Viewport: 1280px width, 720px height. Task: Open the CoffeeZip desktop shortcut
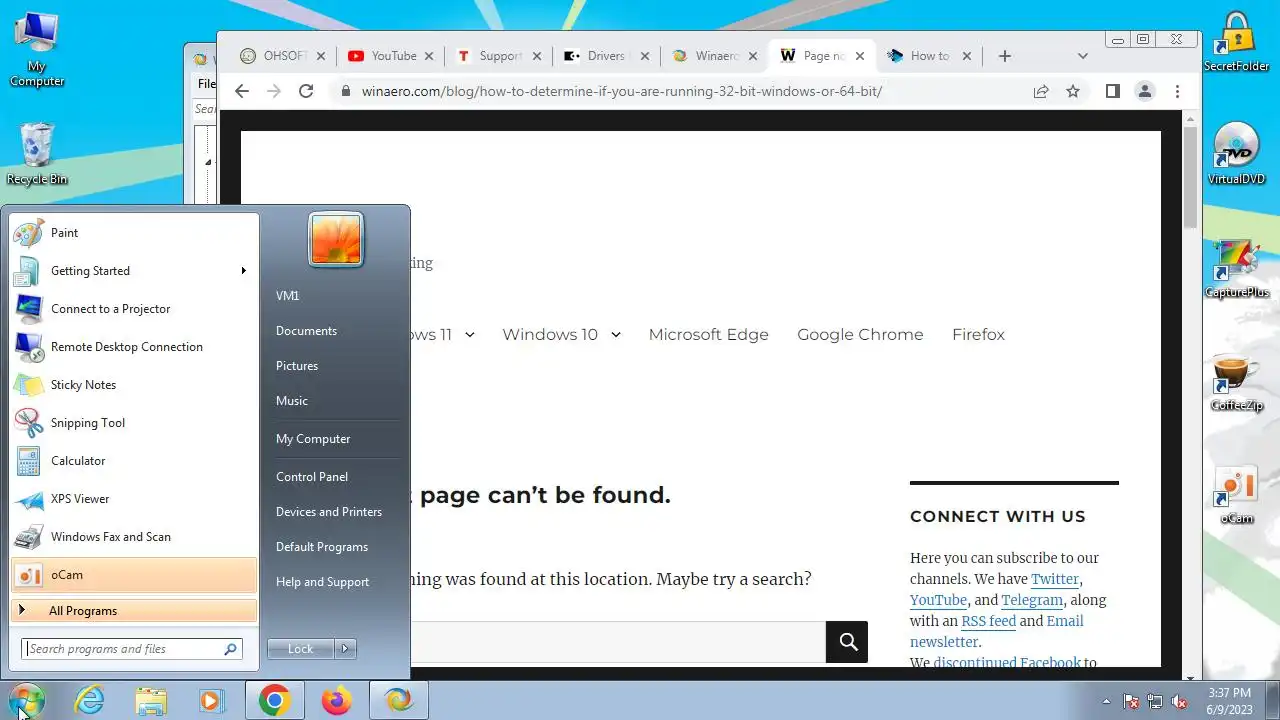[x=1237, y=382]
